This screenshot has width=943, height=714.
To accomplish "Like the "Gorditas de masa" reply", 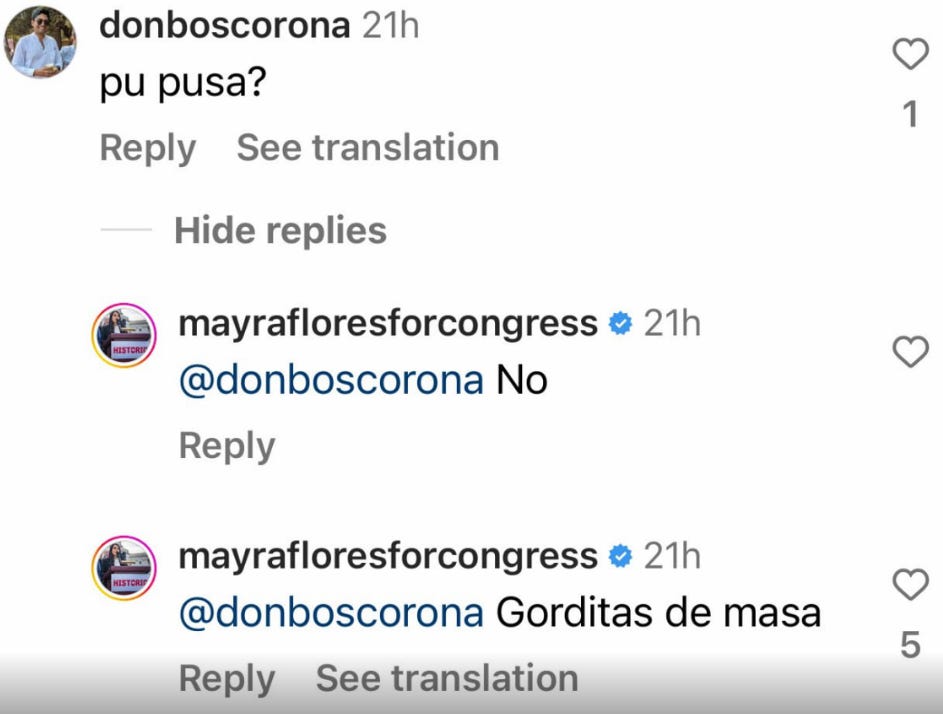I will click(911, 584).
